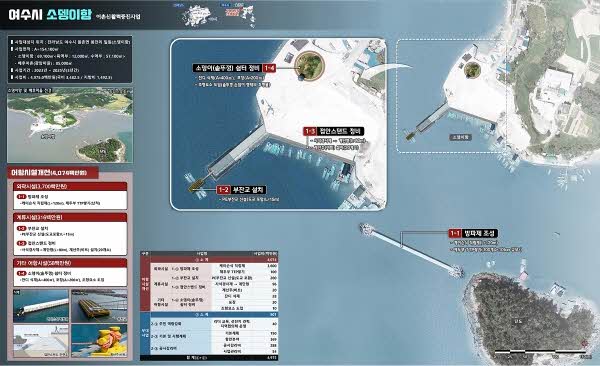The height and width of the screenshot is (366, 600).
Task: Click the red 1-1 badge near 방파제 조성
Action: click(455, 233)
